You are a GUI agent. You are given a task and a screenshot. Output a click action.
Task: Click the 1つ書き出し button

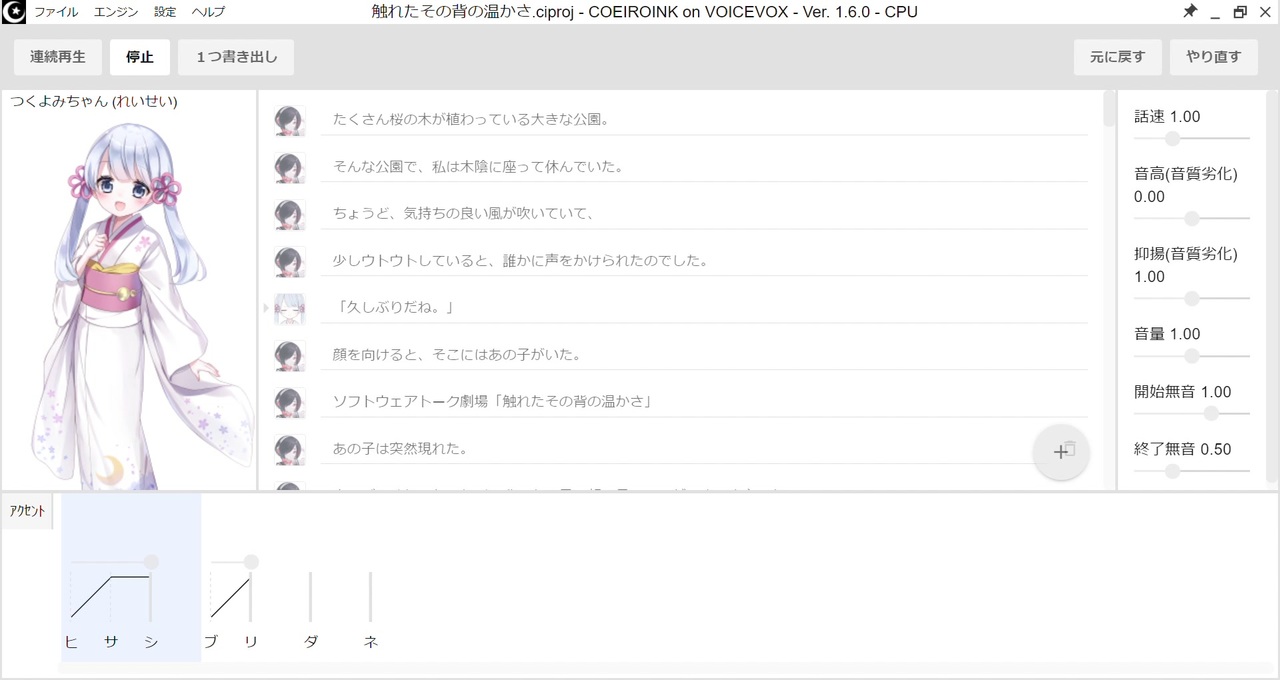tap(236, 57)
